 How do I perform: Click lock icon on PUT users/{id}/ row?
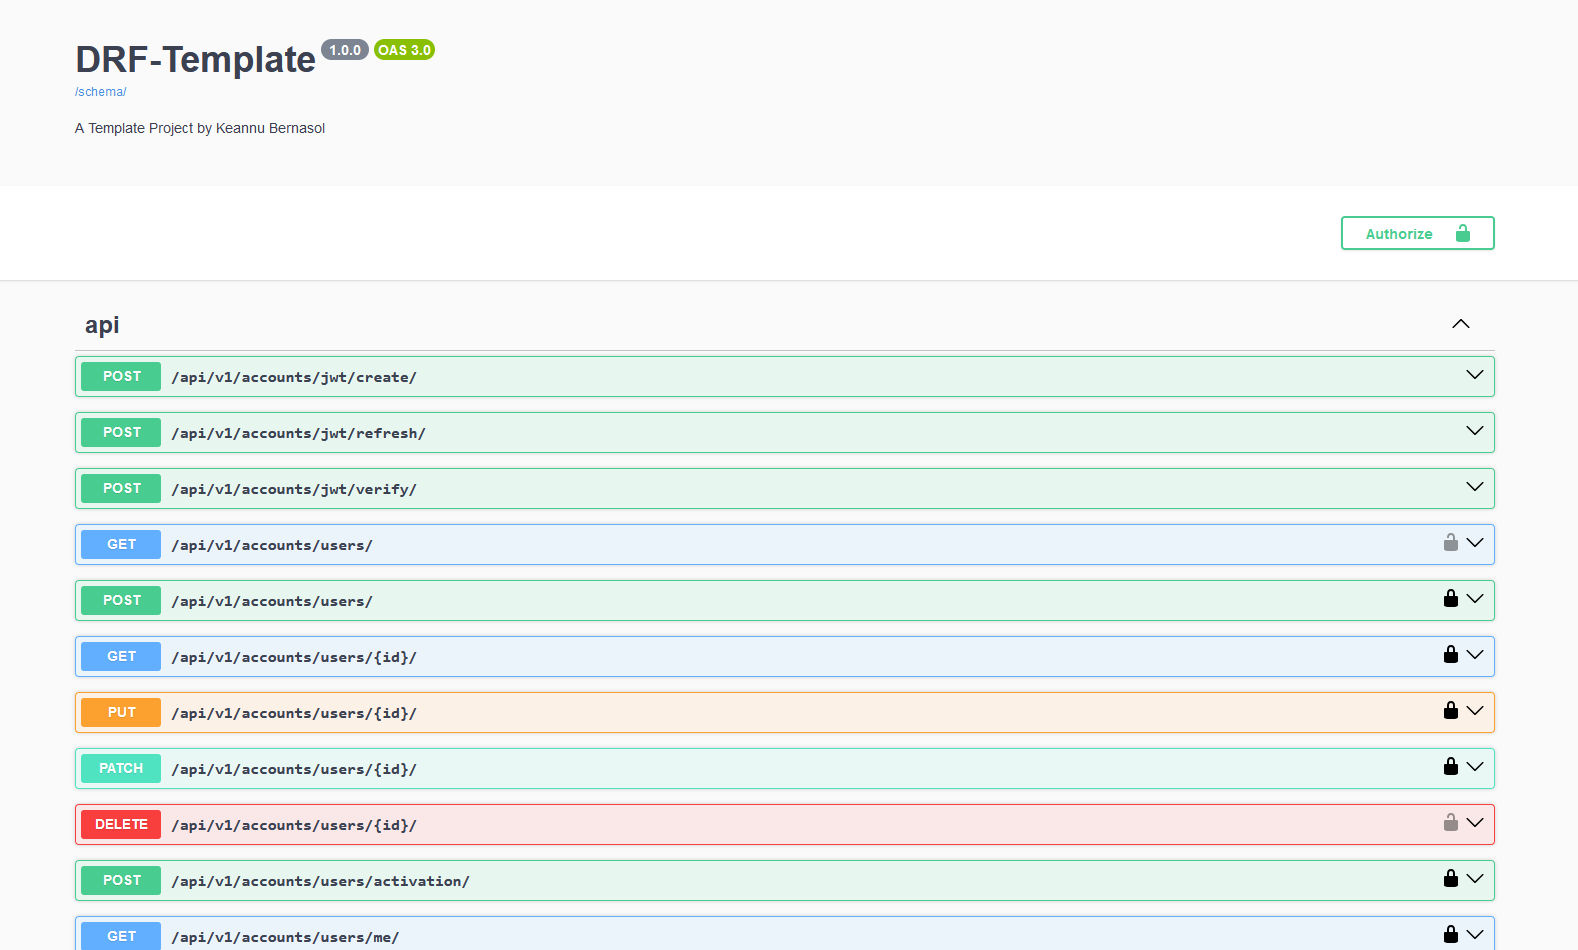pos(1450,711)
